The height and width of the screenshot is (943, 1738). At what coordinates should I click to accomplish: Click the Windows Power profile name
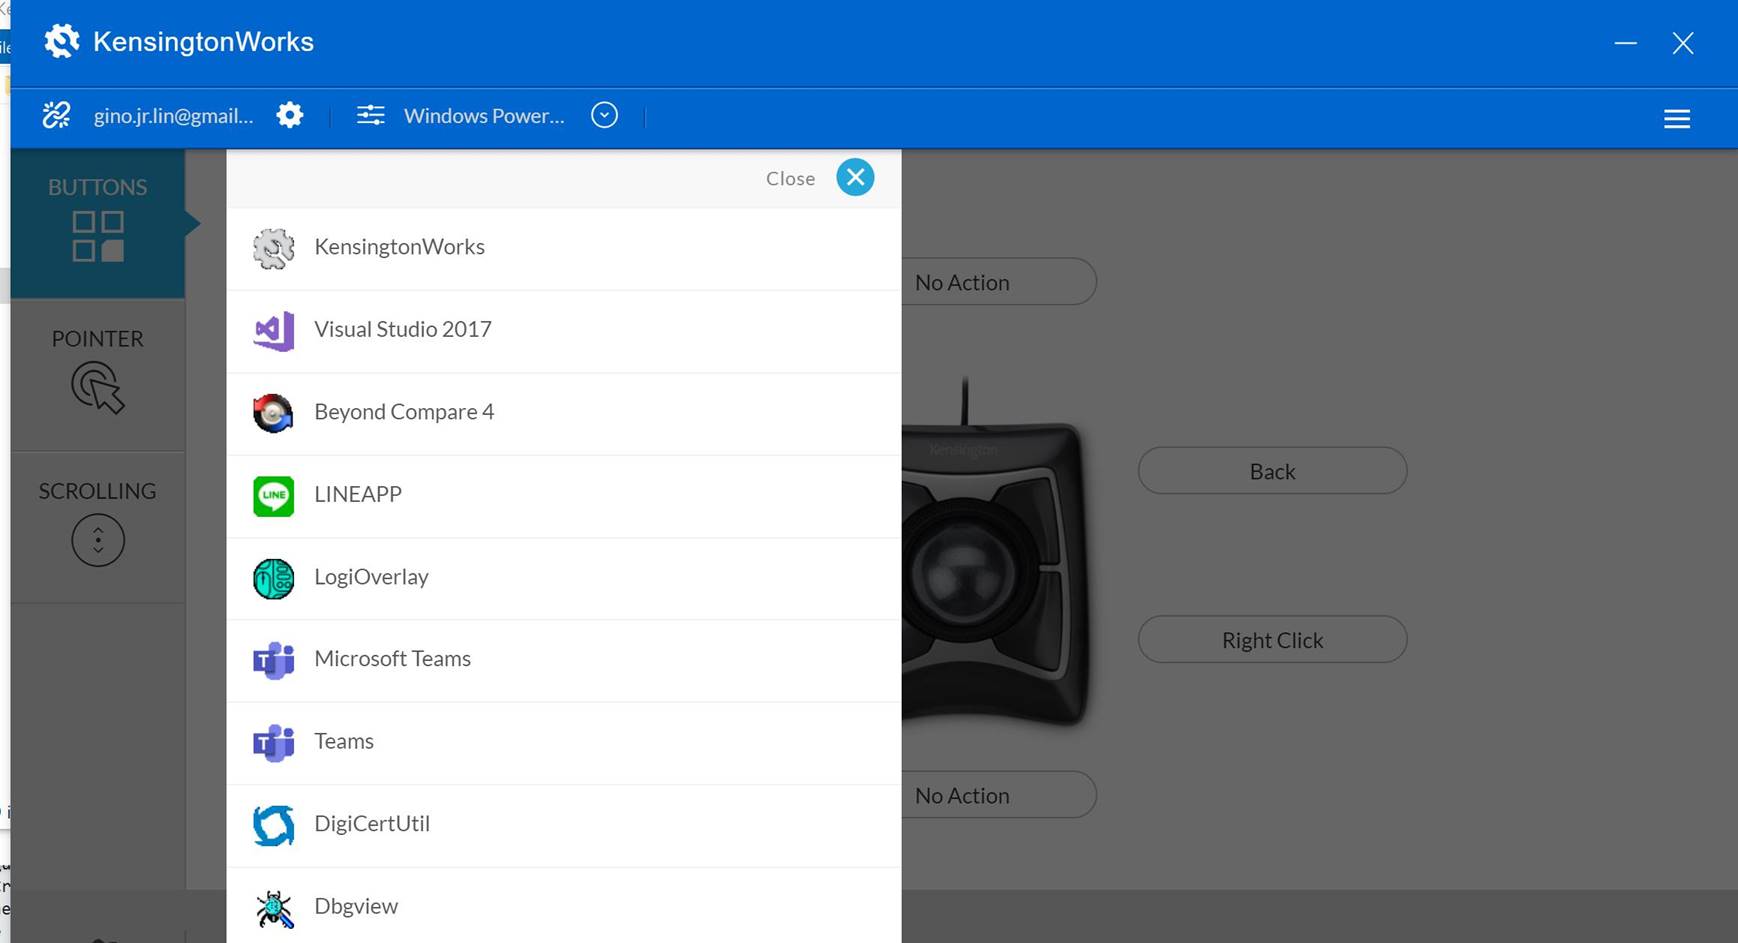pyautogui.click(x=484, y=115)
